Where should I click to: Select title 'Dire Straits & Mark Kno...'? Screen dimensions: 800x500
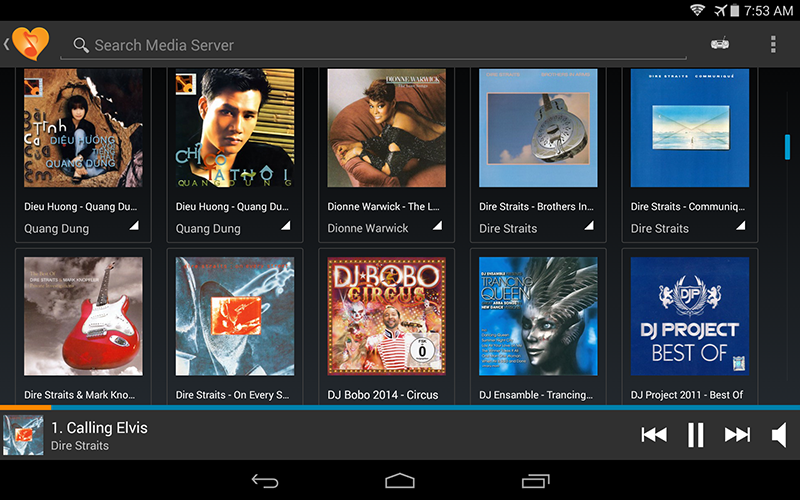[x=80, y=395]
